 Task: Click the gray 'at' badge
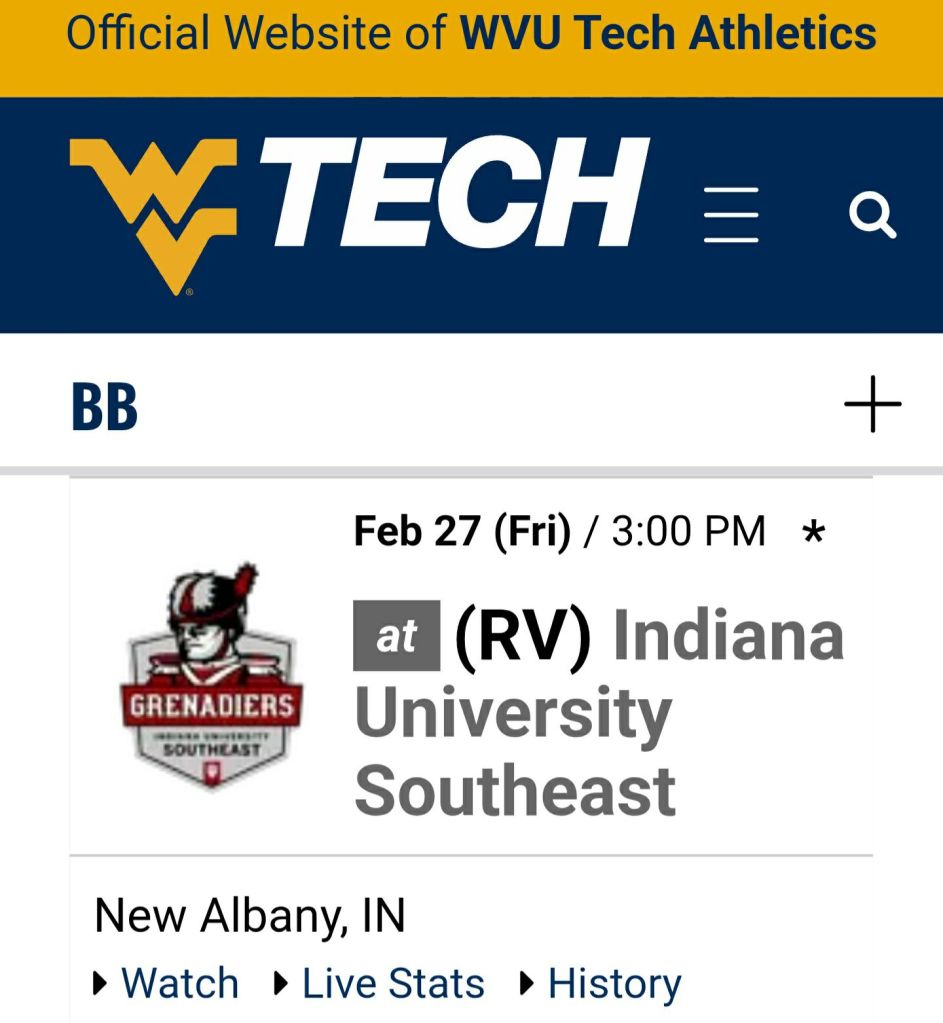[396, 636]
